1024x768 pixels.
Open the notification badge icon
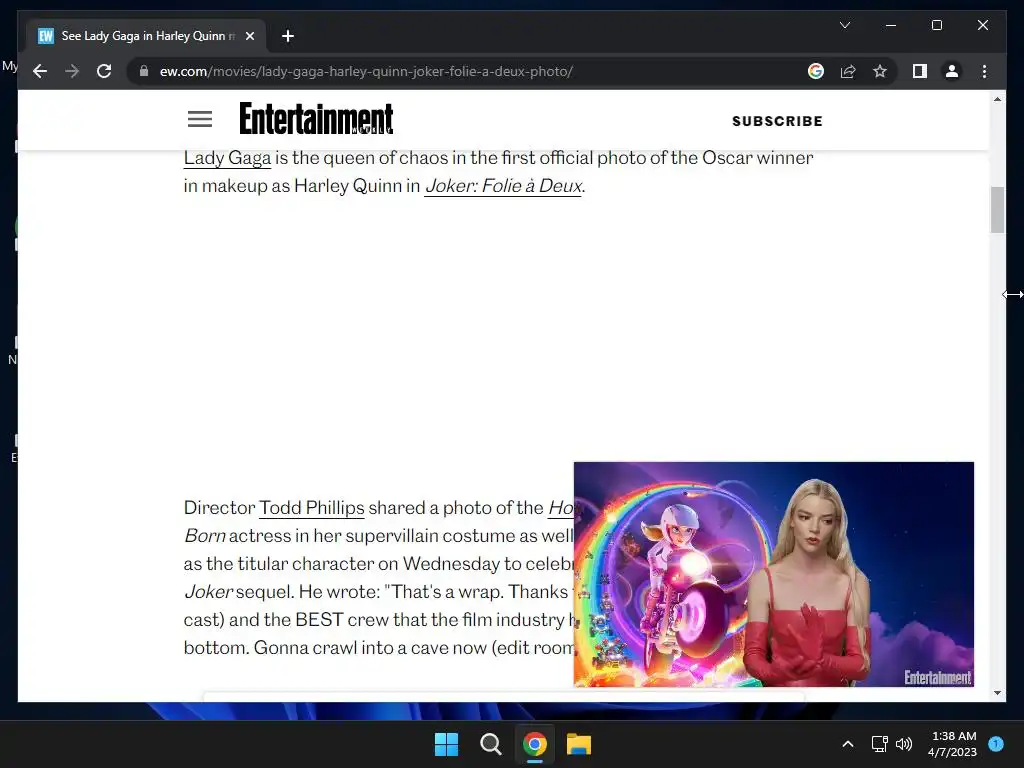(996, 744)
